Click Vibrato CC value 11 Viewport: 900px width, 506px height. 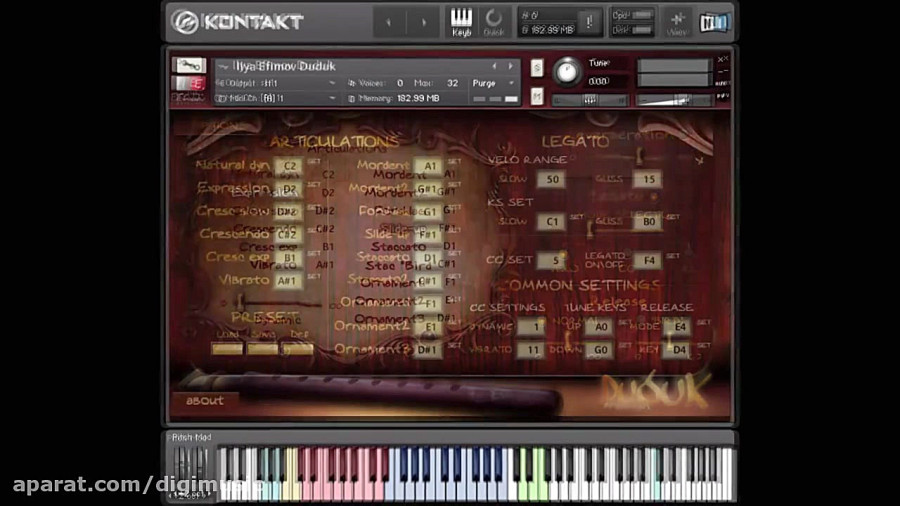(532, 350)
